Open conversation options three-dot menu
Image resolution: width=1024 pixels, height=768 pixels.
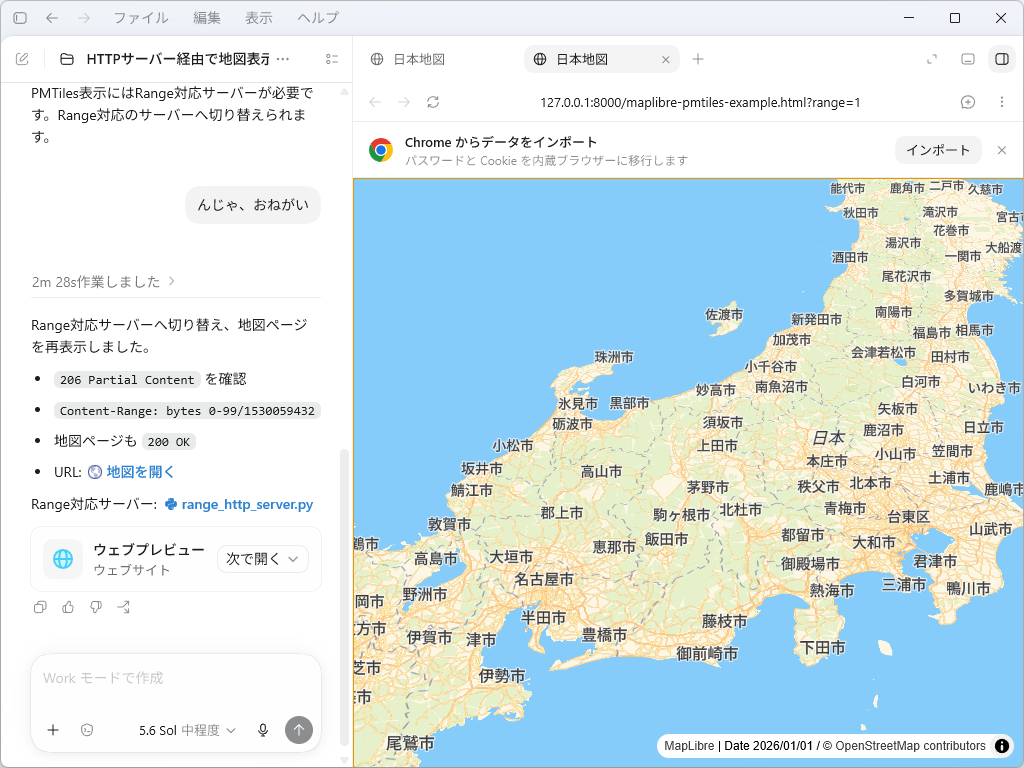(x=283, y=59)
